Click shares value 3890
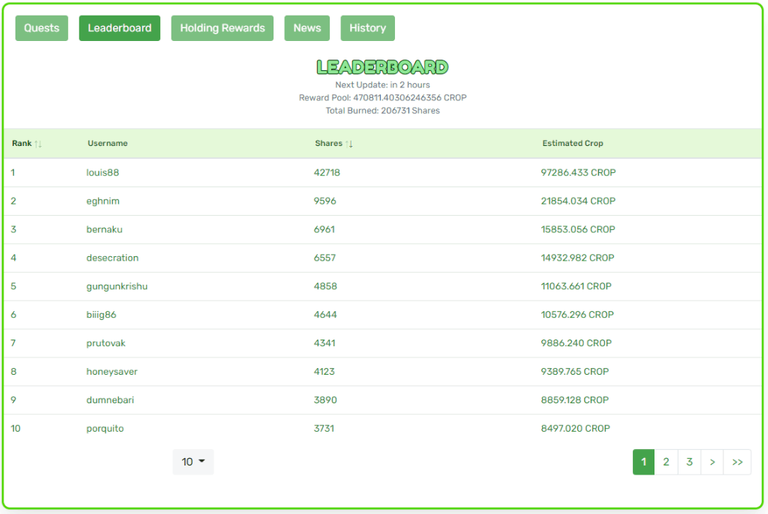768x514 pixels. pyautogui.click(x=325, y=400)
